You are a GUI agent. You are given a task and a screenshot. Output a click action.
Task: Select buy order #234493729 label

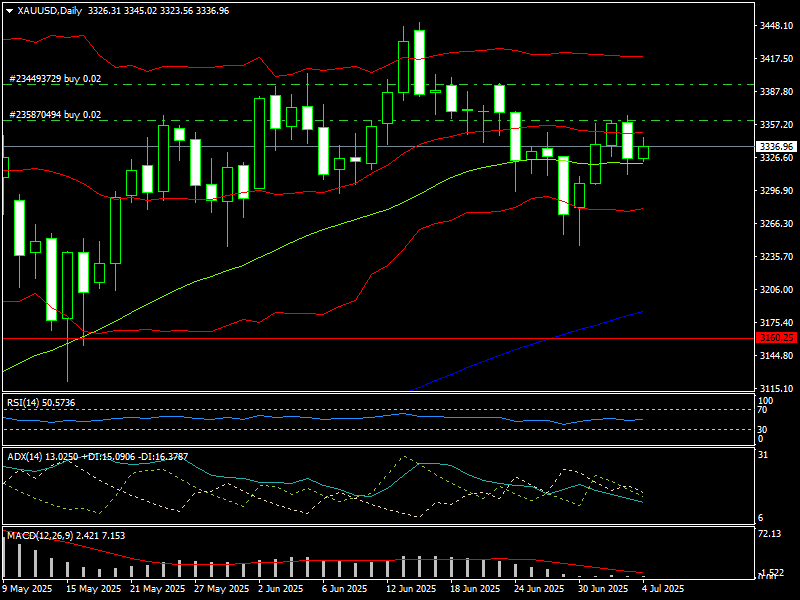pos(55,78)
